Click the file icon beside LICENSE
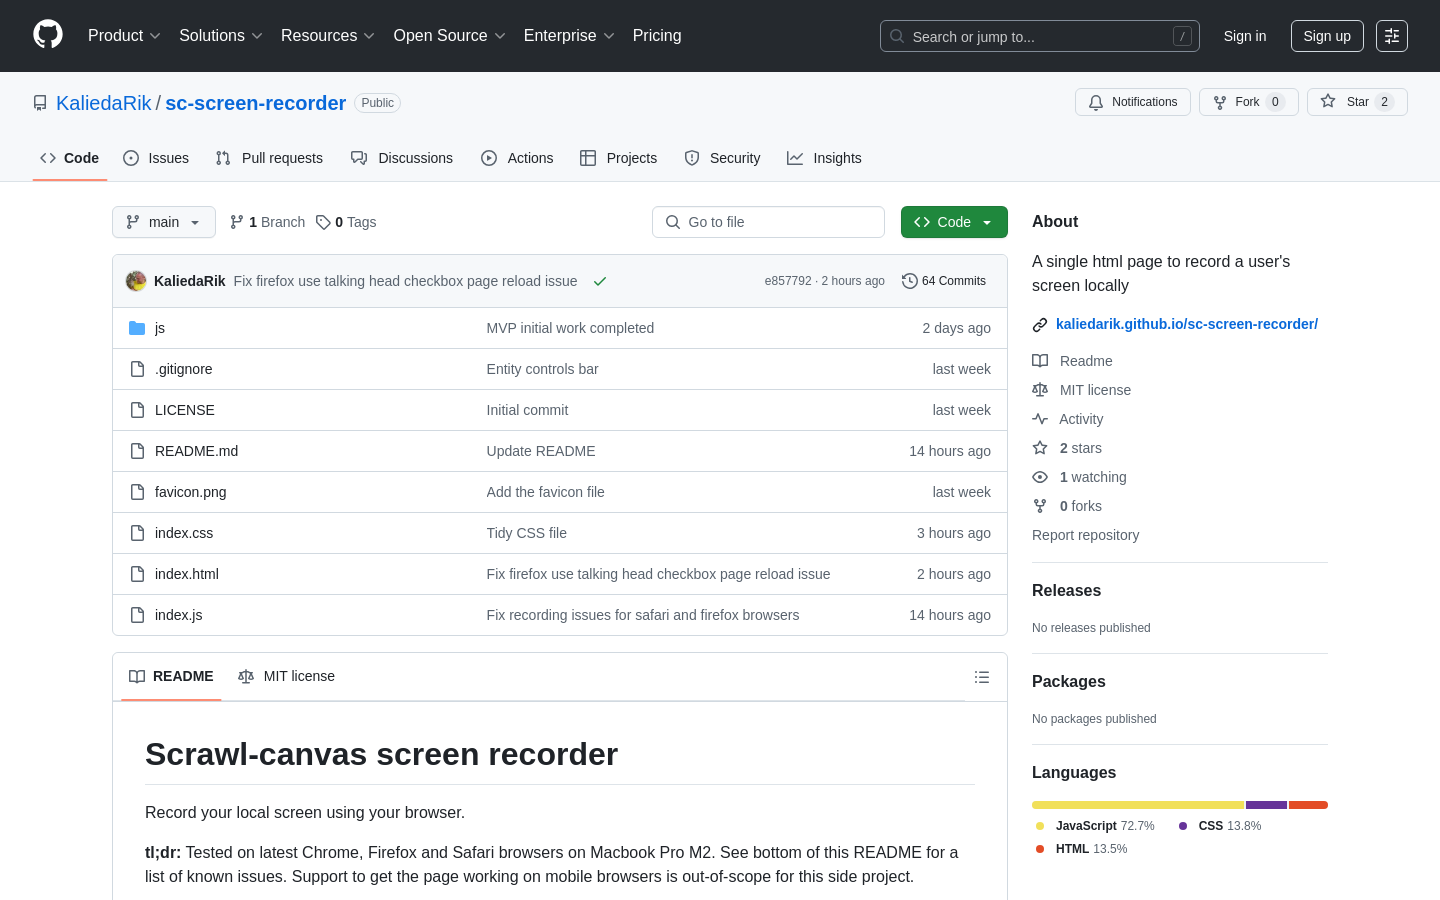The image size is (1440, 900). click(x=137, y=410)
